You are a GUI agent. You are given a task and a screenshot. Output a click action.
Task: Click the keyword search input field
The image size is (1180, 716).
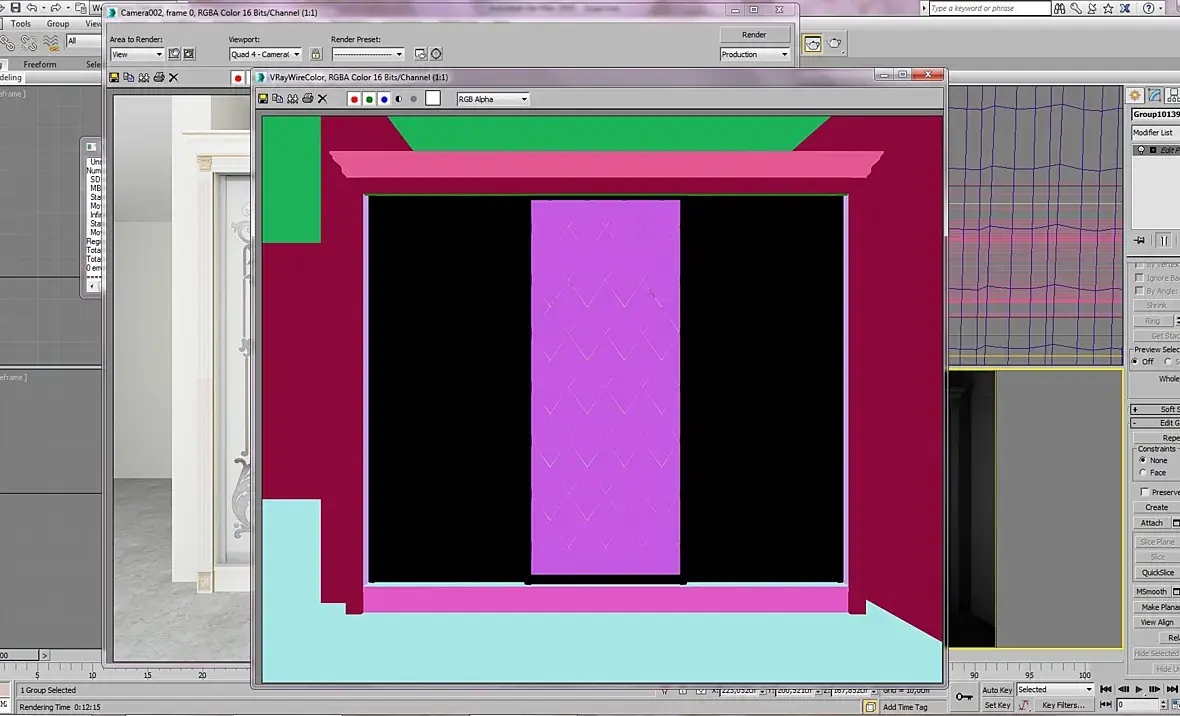(x=989, y=8)
